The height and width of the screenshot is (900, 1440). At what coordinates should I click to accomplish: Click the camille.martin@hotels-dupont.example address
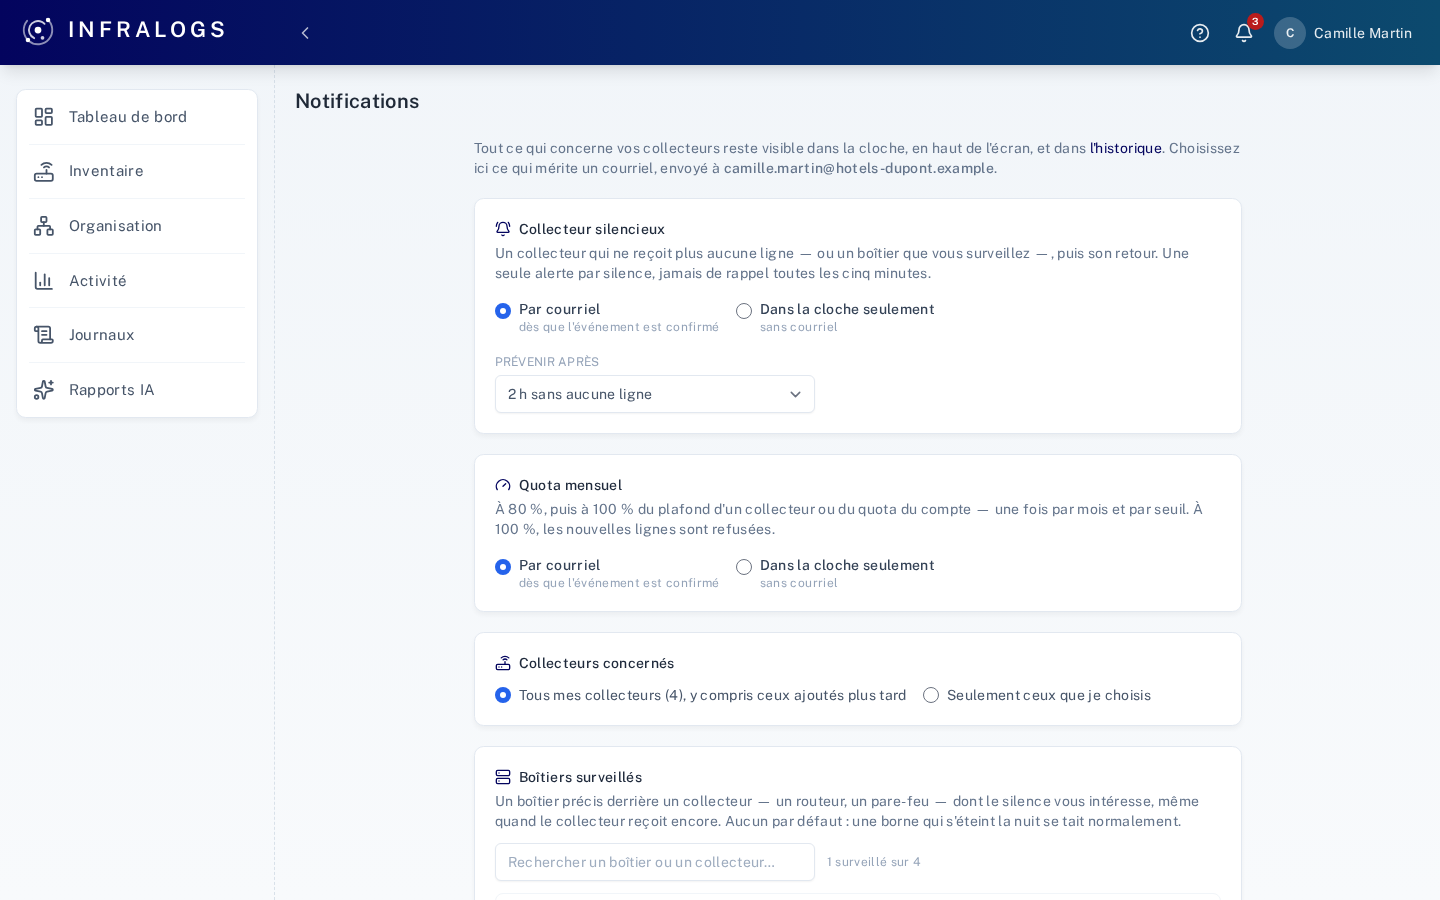(859, 168)
